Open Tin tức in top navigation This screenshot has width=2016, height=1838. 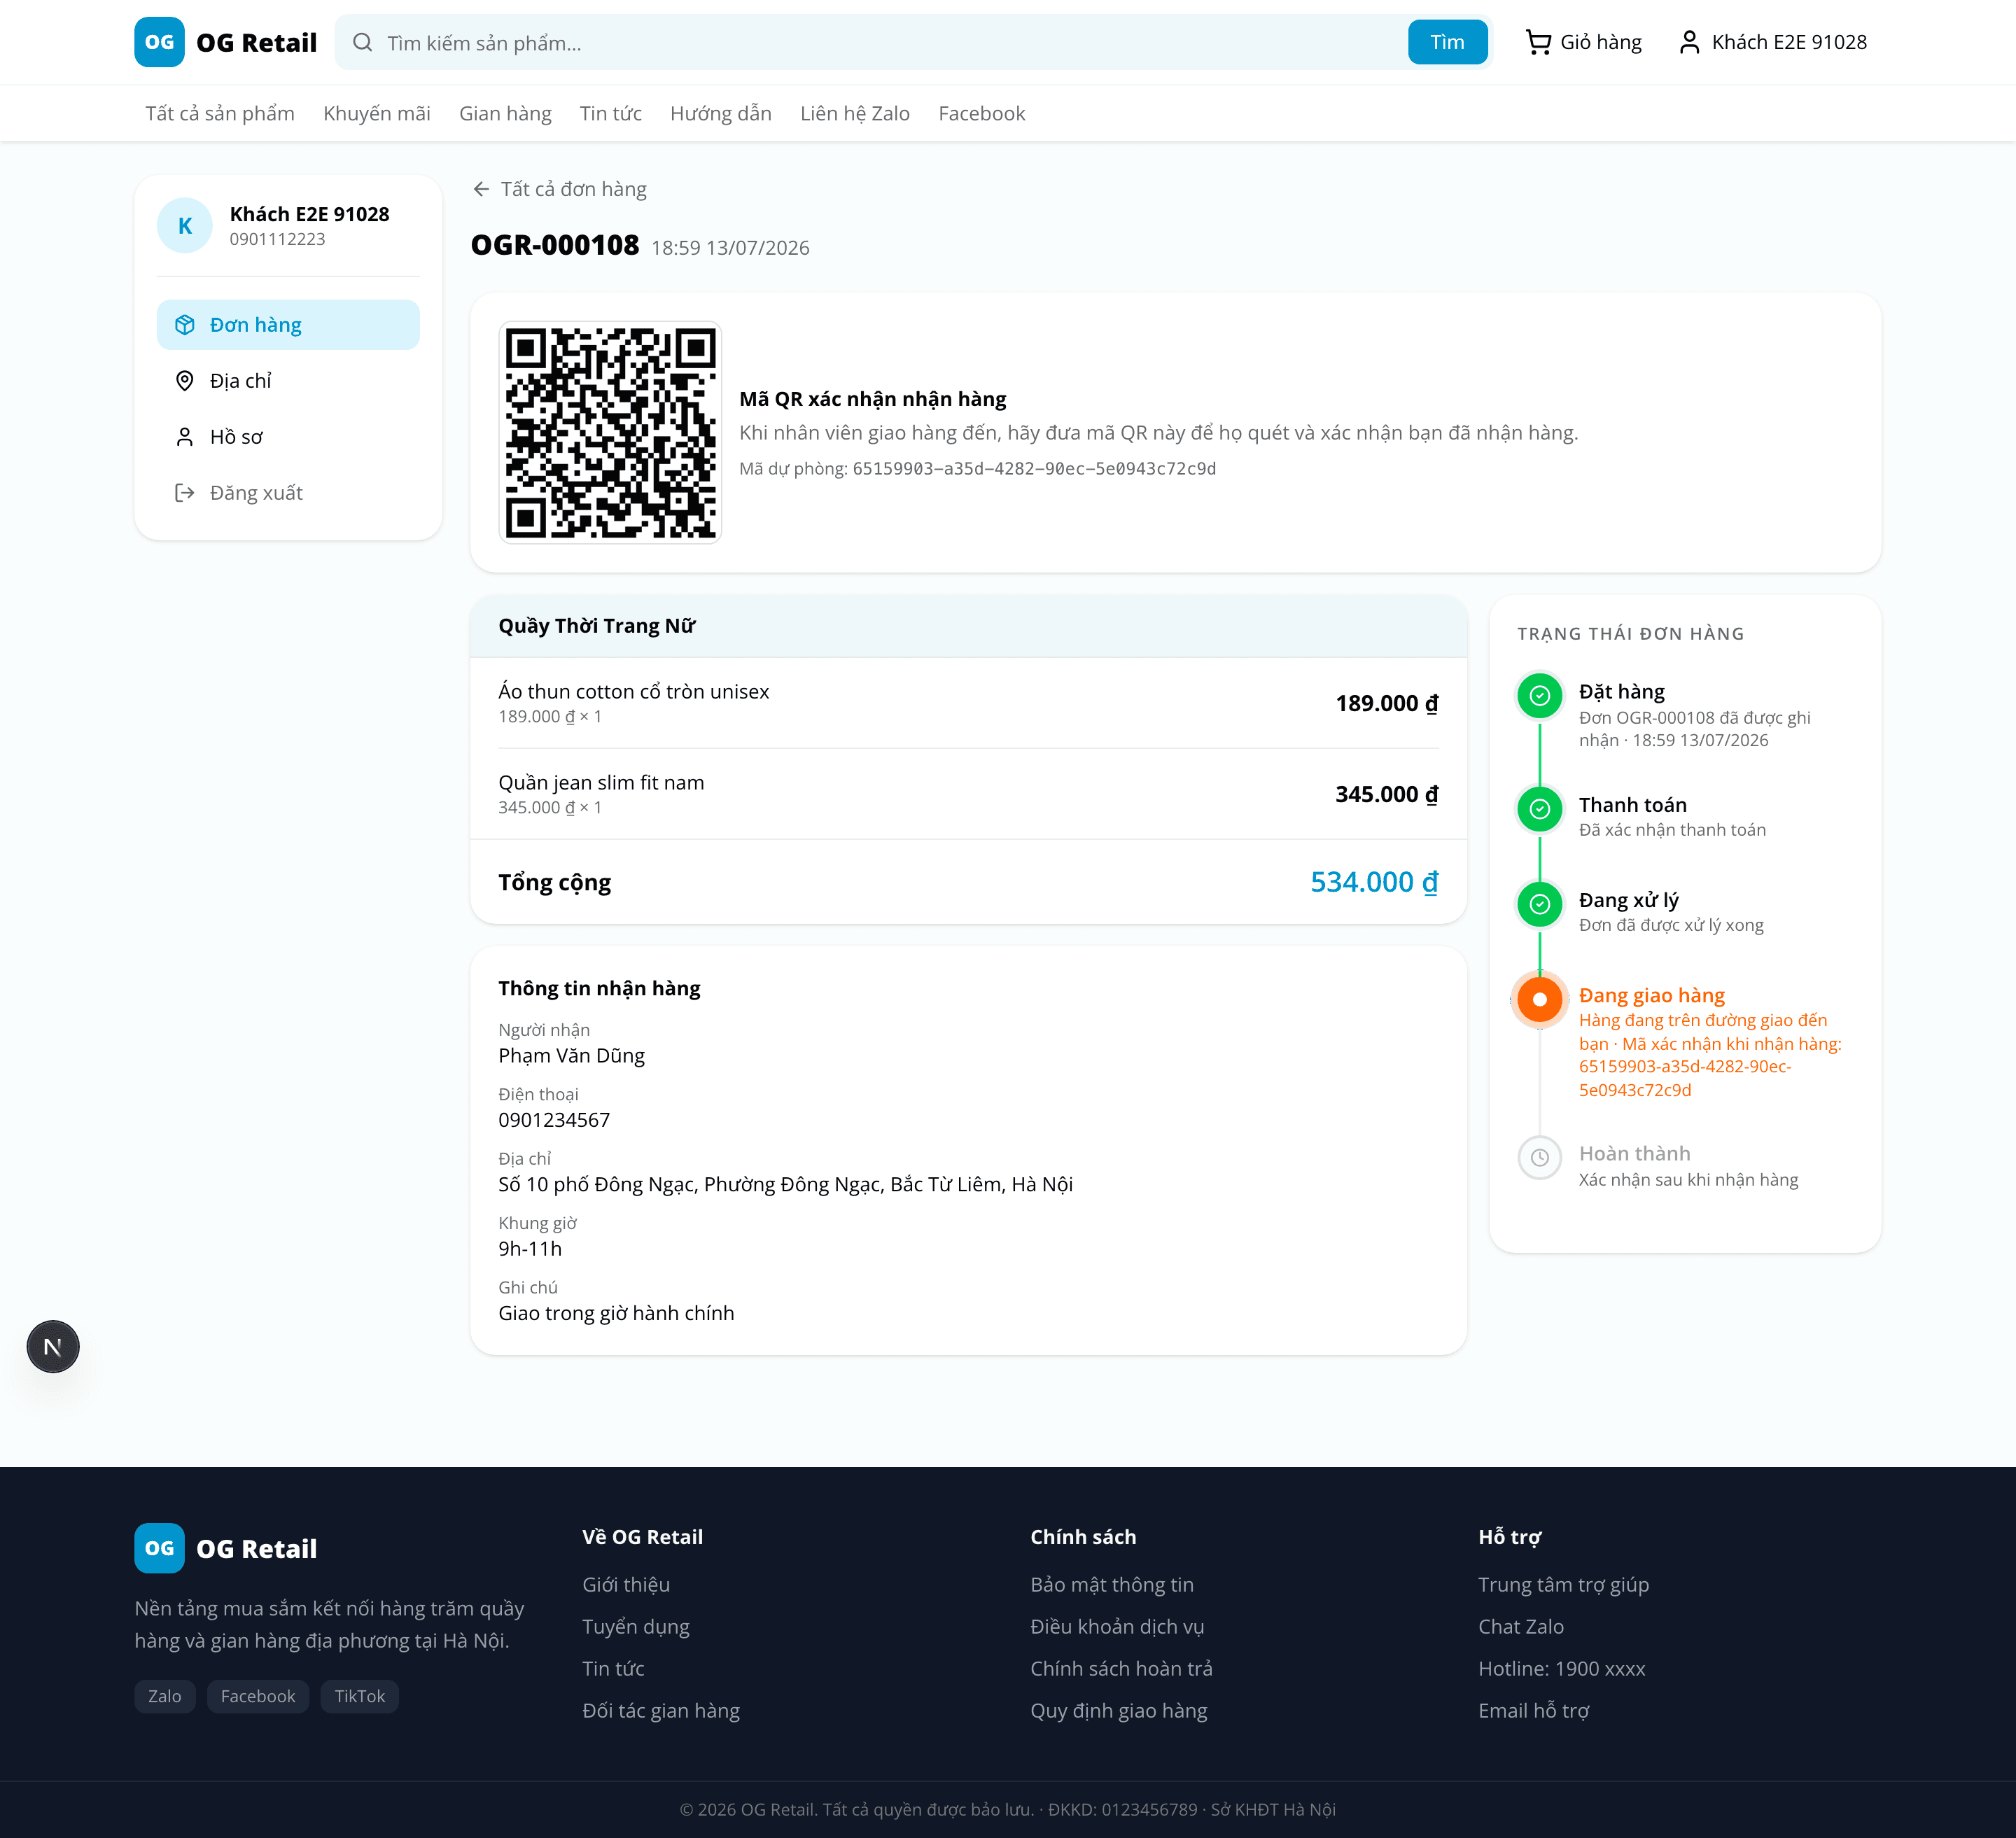pos(611,113)
